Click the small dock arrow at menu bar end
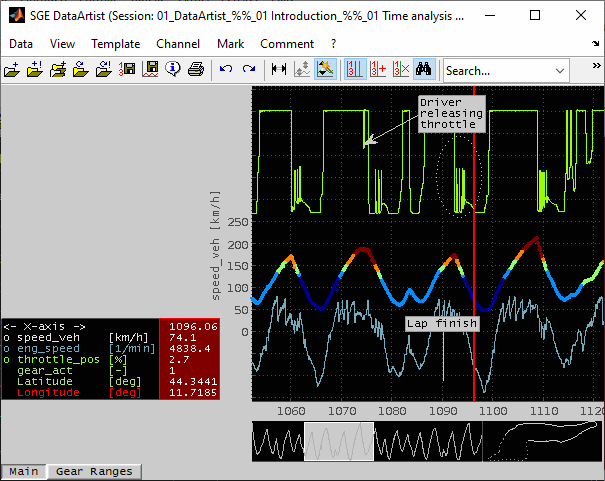The height and width of the screenshot is (481, 605). [596, 44]
